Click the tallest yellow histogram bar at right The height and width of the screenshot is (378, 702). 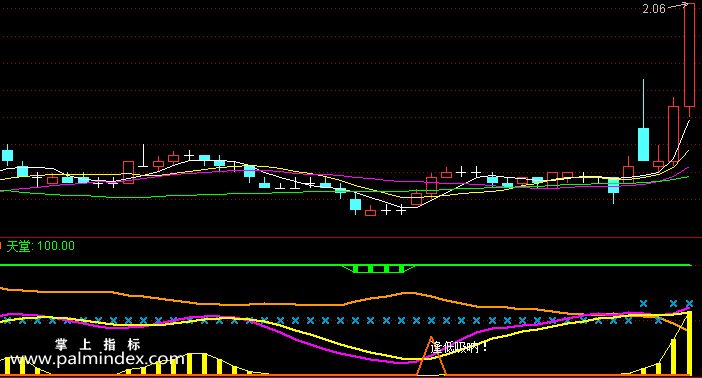(689, 343)
